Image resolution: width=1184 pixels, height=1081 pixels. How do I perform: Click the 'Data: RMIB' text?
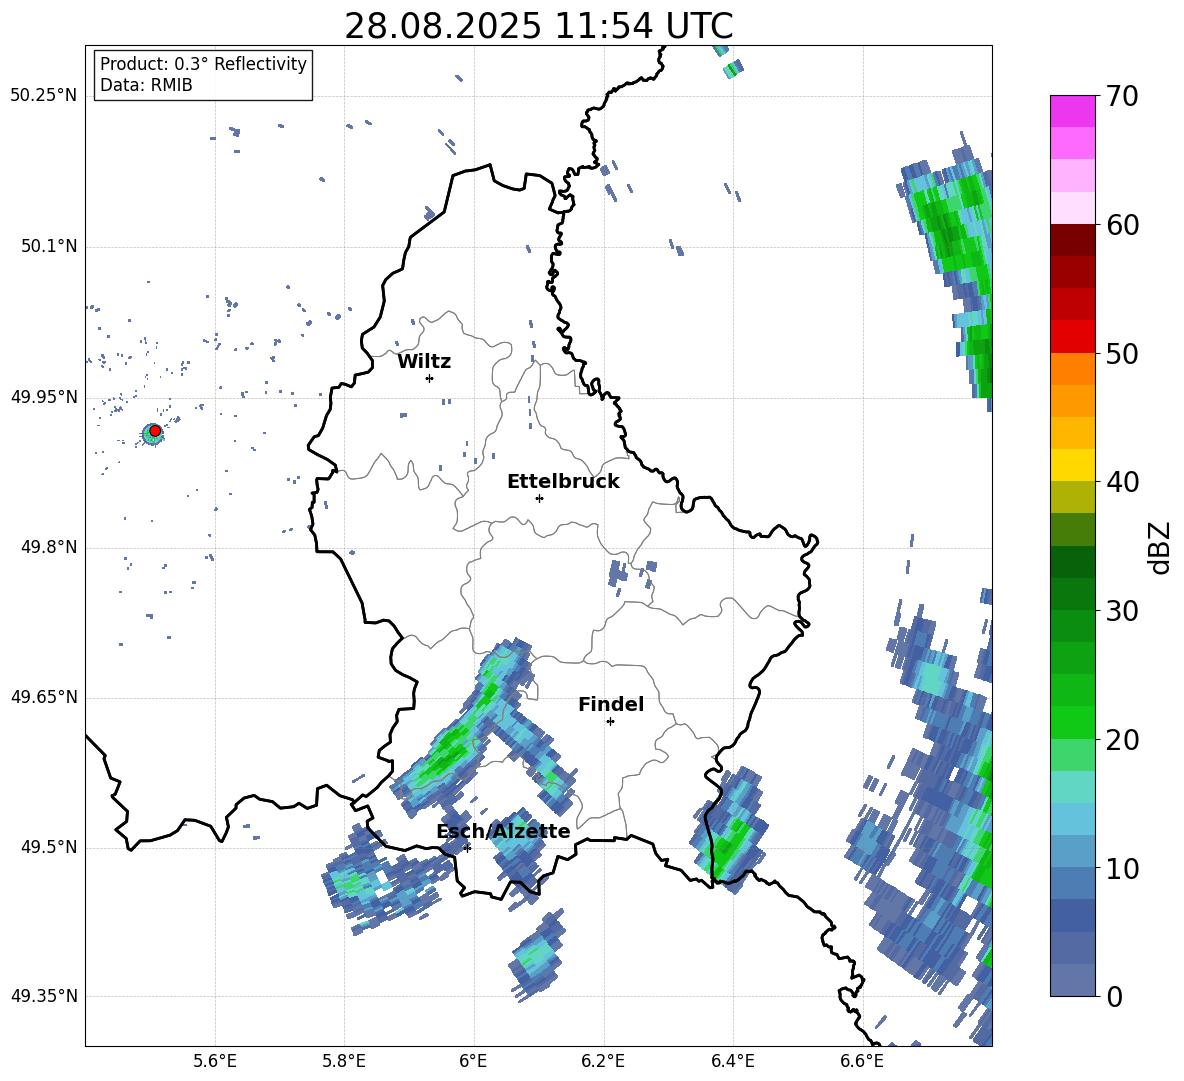[146, 85]
